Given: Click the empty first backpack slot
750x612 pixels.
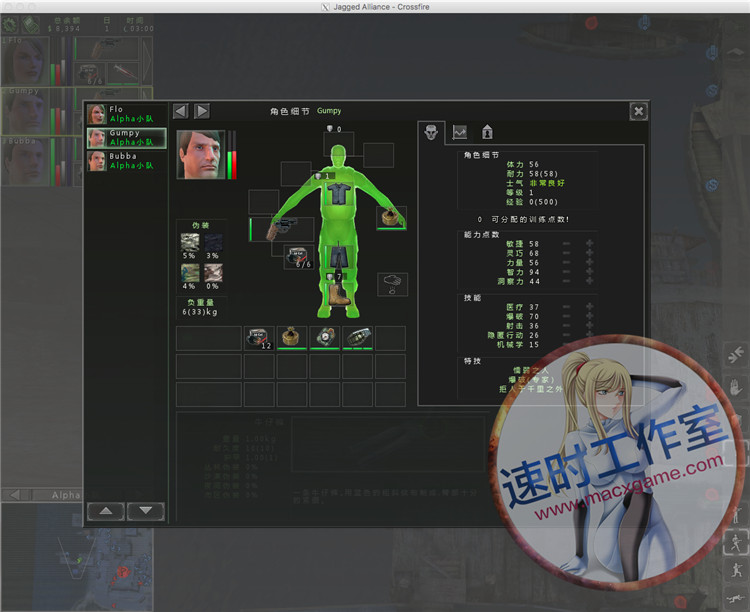Looking at the screenshot, I should point(209,338).
